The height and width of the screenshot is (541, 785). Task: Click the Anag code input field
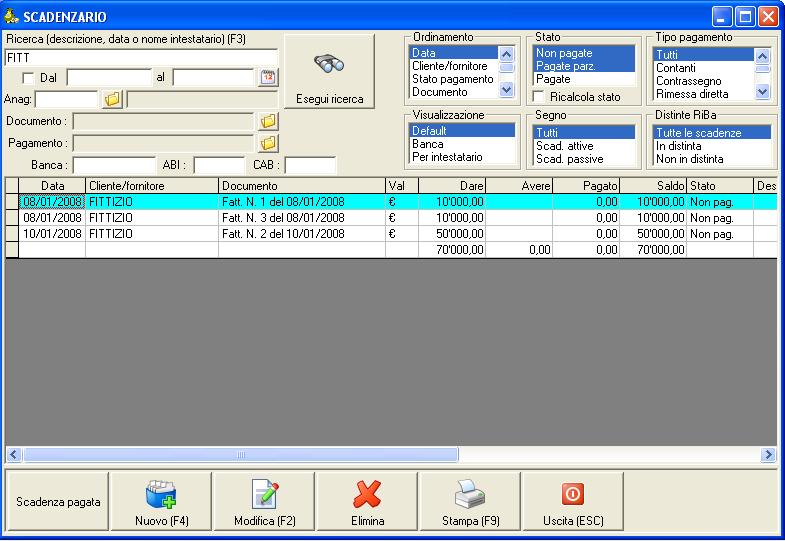[67, 99]
